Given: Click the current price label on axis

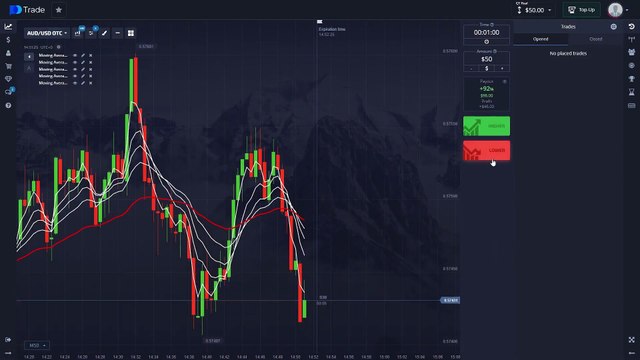Looking at the screenshot, I should pyautogui.click(x=450, y=300).
